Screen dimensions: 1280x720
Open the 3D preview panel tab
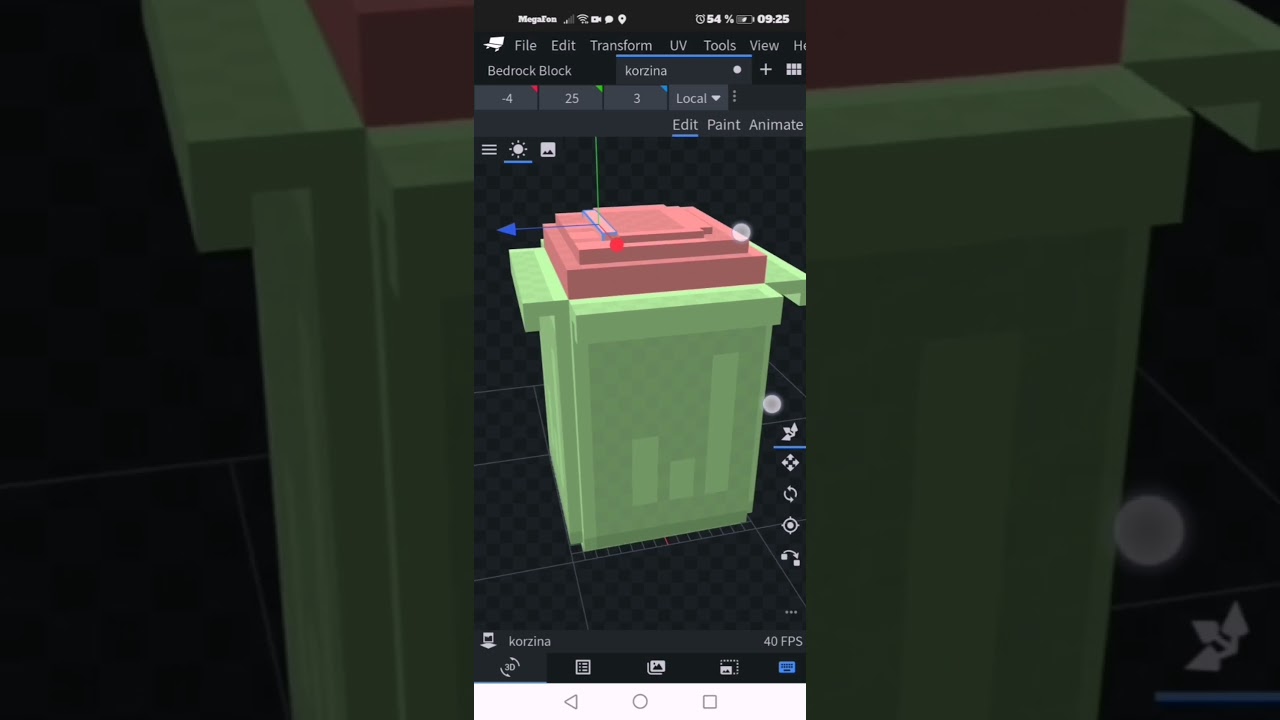point(510,667)
